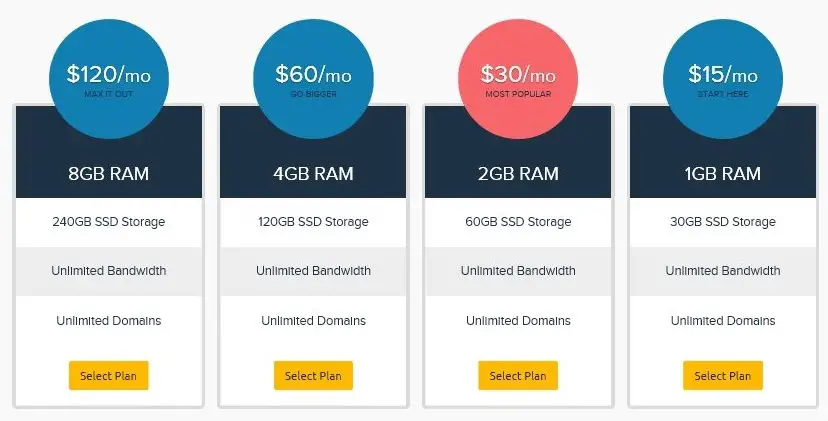The height and width of the screenshot is (421, 828).
Task: Click the 4GB RAM heading
Action: pos(313,174)
